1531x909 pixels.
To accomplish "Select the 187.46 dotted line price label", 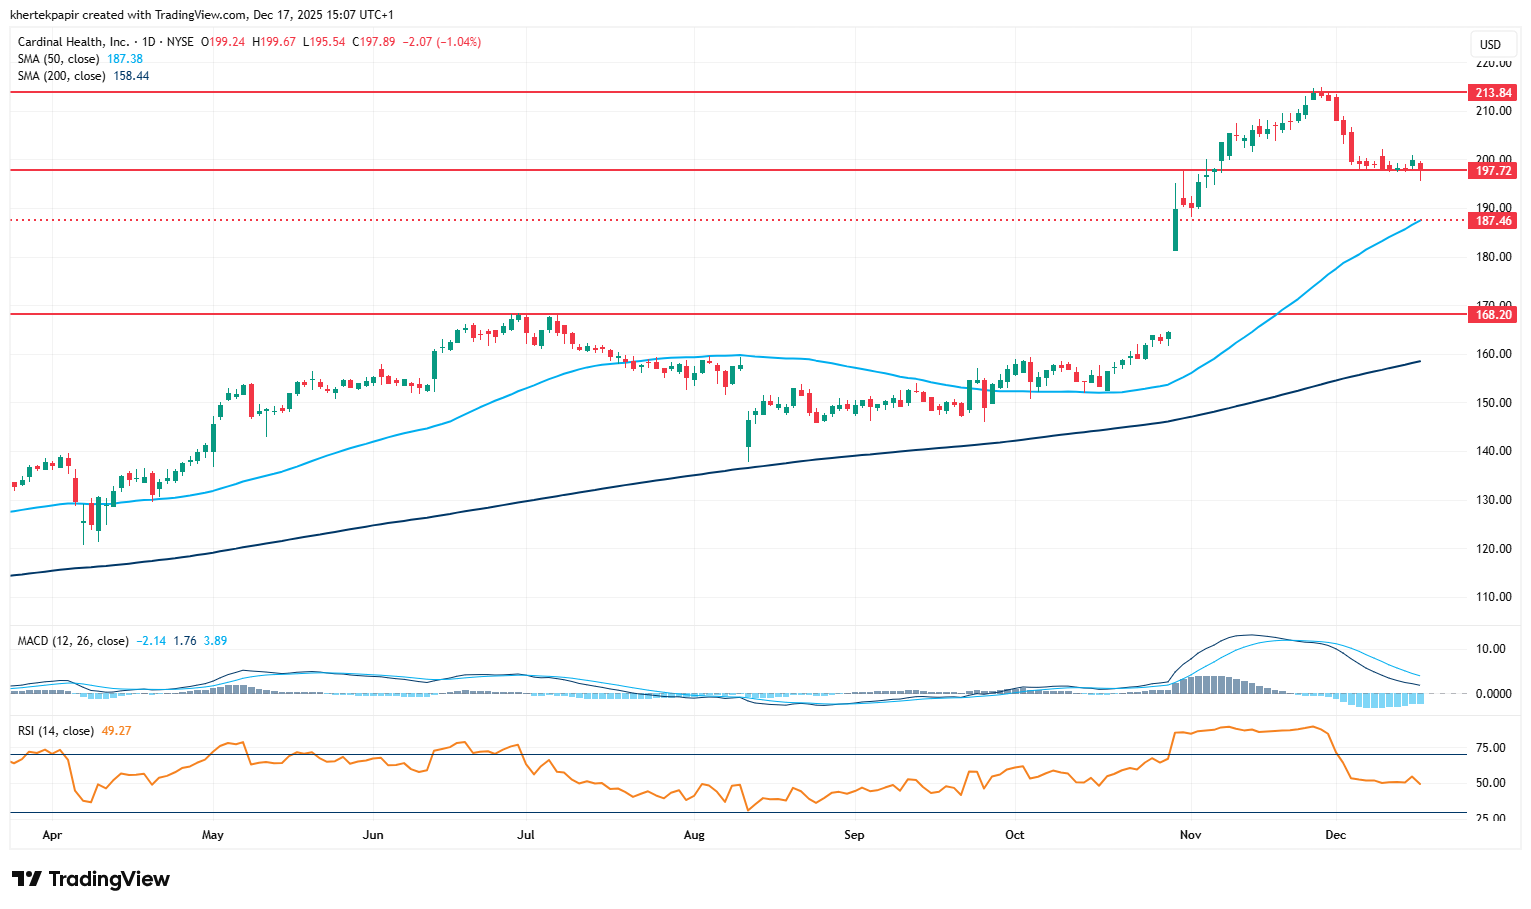I will pos(1493,220).
